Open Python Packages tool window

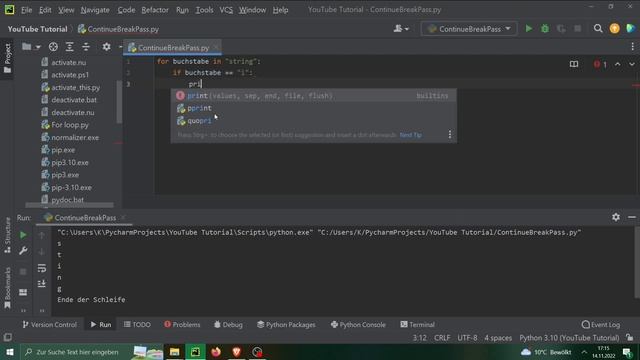pyautogui.click(x=286, y=325)
